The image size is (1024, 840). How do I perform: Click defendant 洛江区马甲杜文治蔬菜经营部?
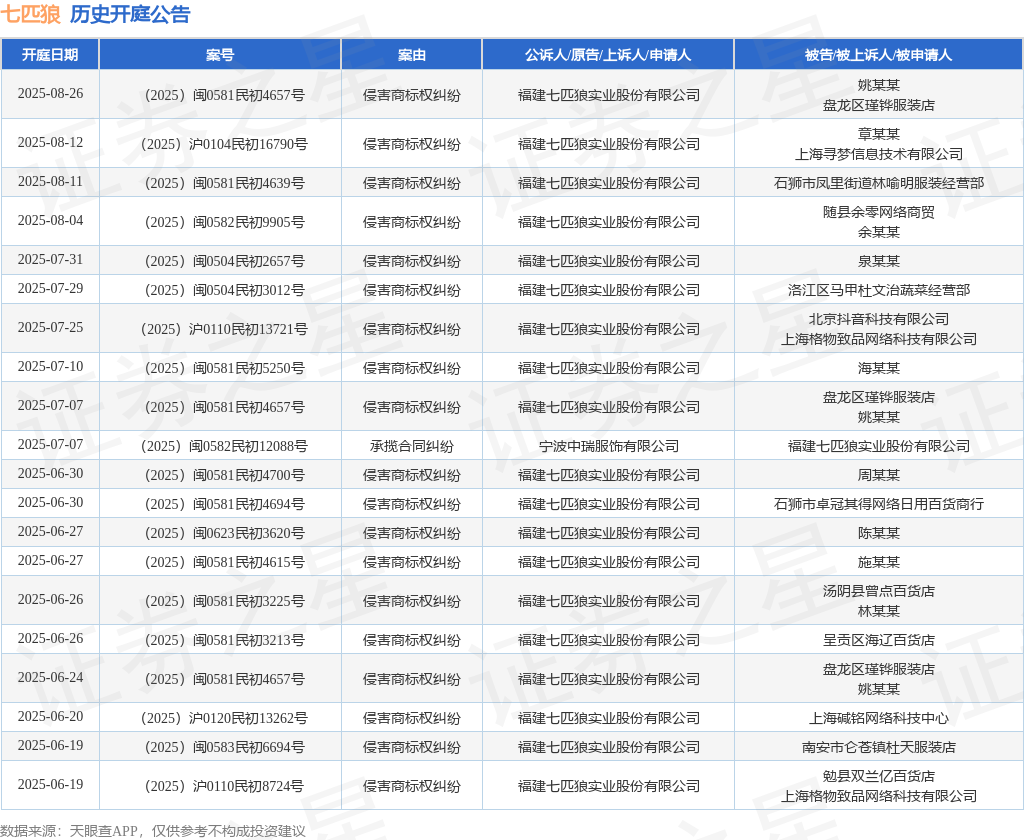[878, 291]
